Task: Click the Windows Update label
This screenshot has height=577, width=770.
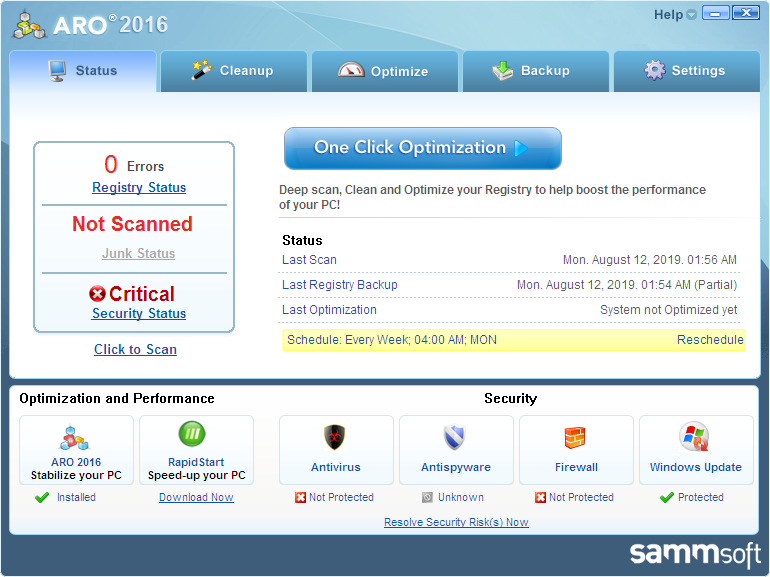Action: coord(696,467)
